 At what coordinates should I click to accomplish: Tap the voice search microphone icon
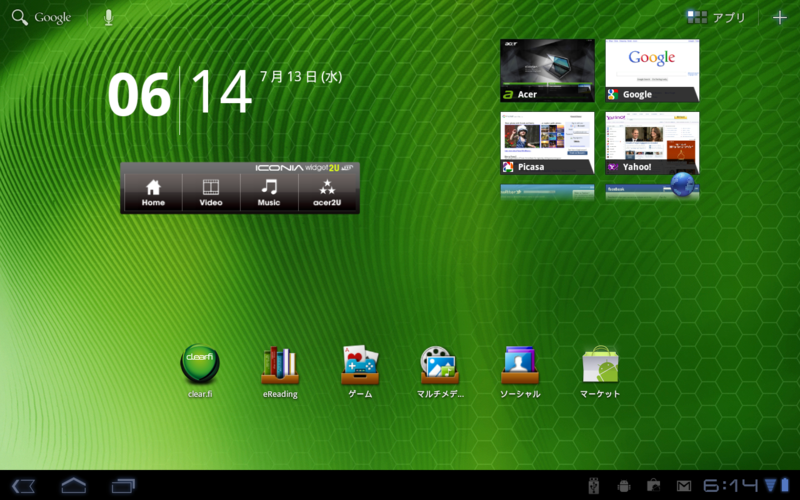108,17
